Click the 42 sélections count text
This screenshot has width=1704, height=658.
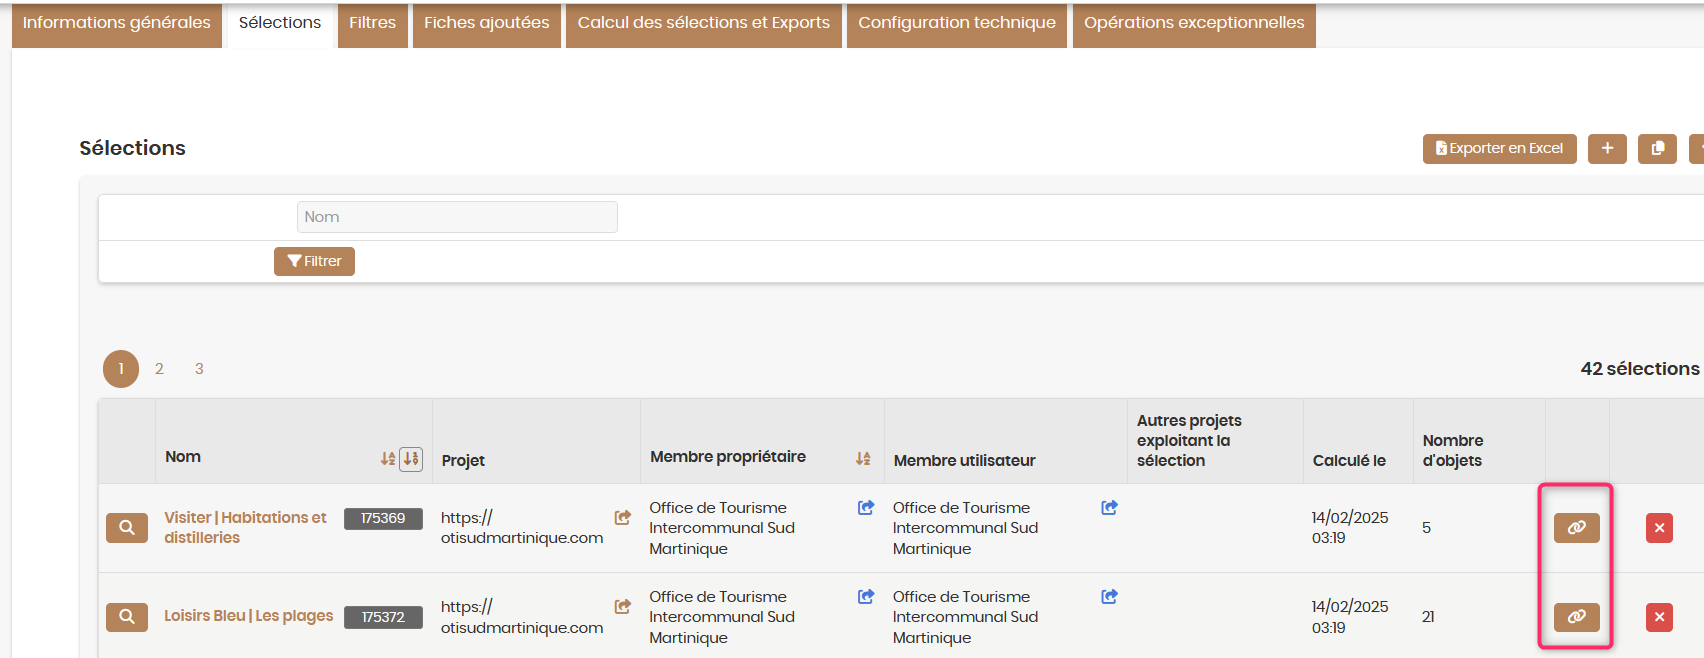(x=1640, y=369)
